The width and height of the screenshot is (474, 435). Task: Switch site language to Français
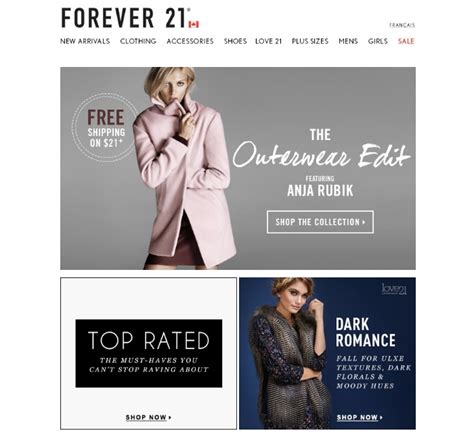click(x=402, y=25)
